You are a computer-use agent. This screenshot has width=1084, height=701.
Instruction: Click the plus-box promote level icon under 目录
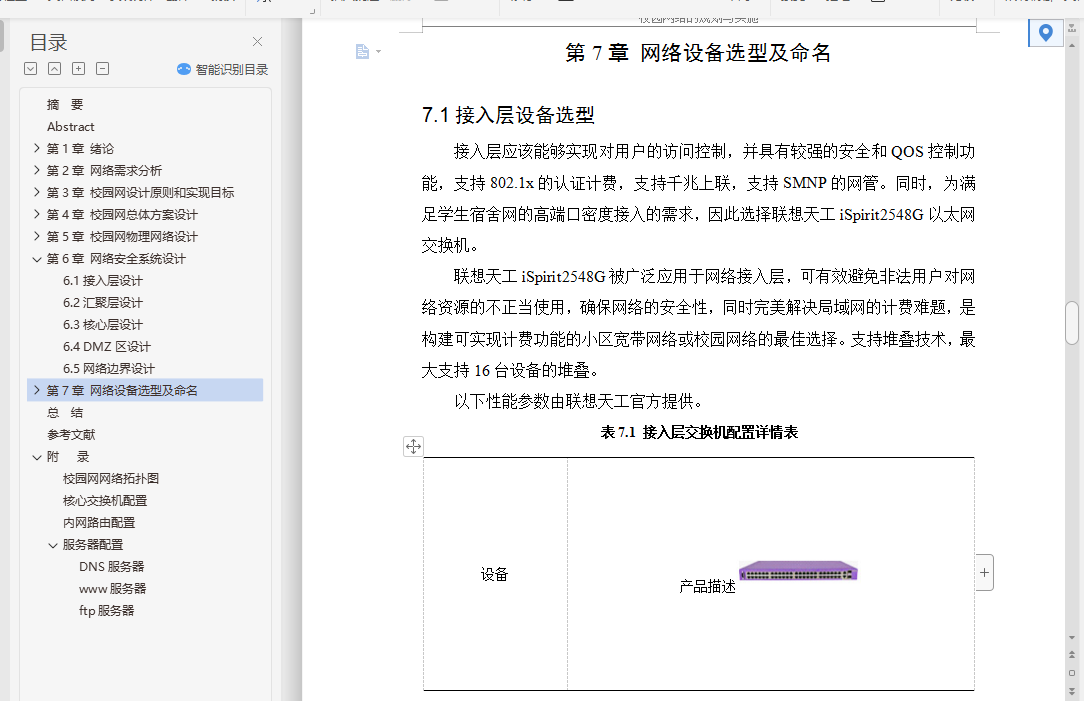point(79,68)
